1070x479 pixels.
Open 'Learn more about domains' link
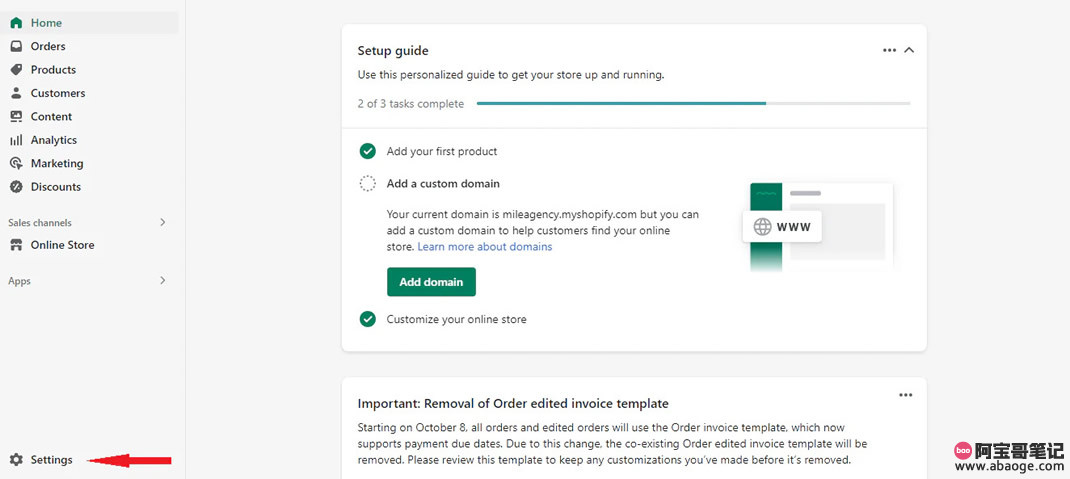point(485,247)
